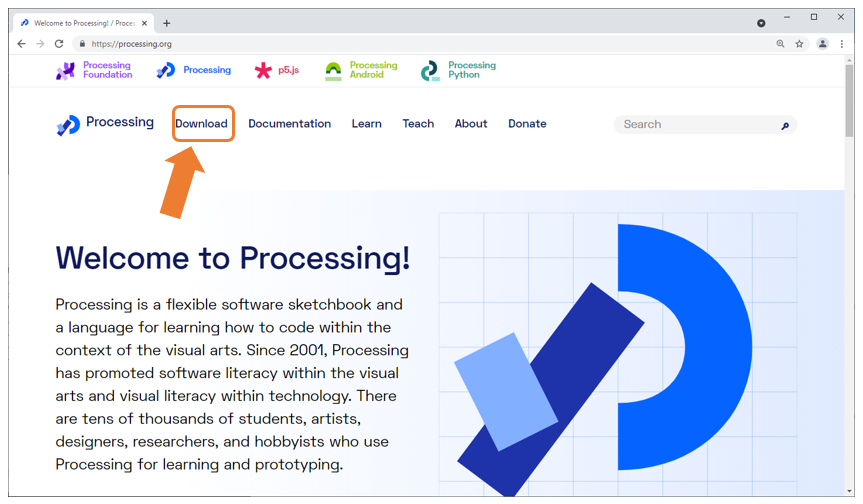The height and width of the screenshot is (504, 863).
Task: Click the pink p5.js asterisk icon
Action: click(x=263, y=70)
